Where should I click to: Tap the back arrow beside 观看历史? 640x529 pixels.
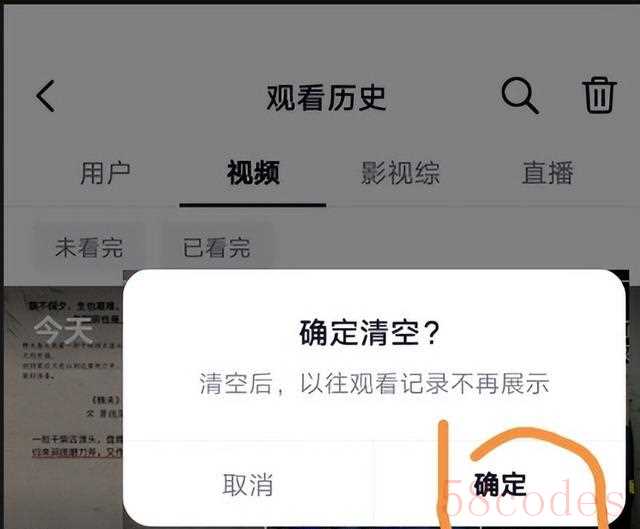[x=45, y=96]
